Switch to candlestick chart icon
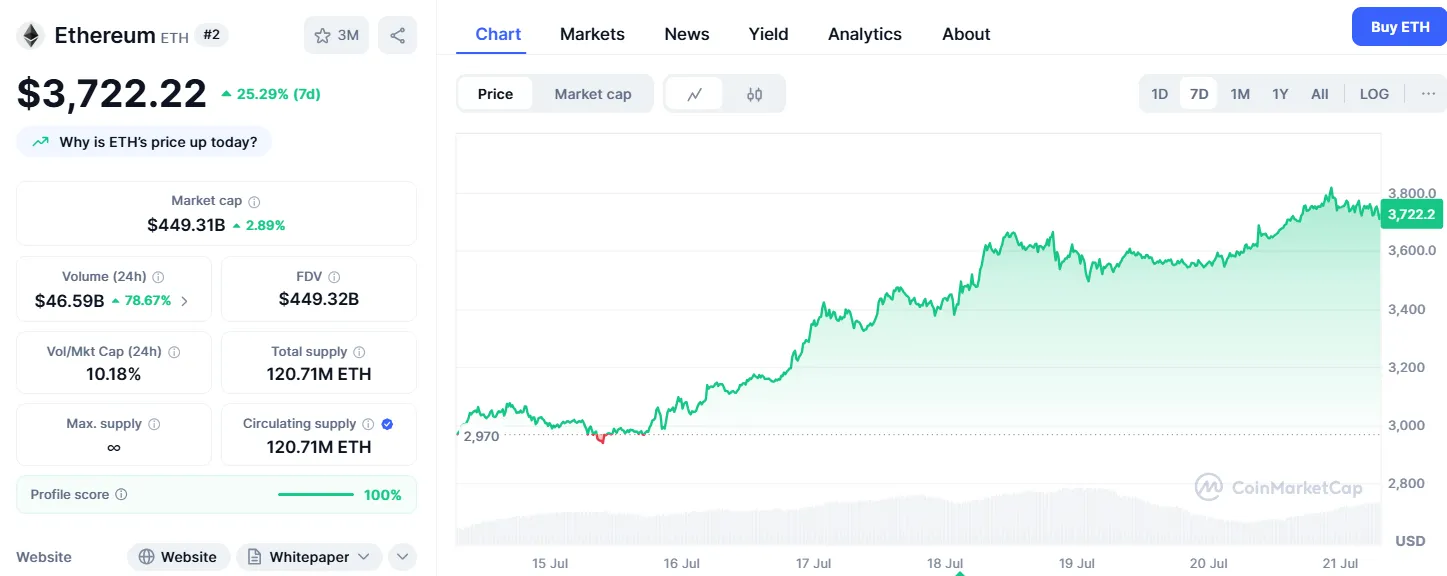 755,94
